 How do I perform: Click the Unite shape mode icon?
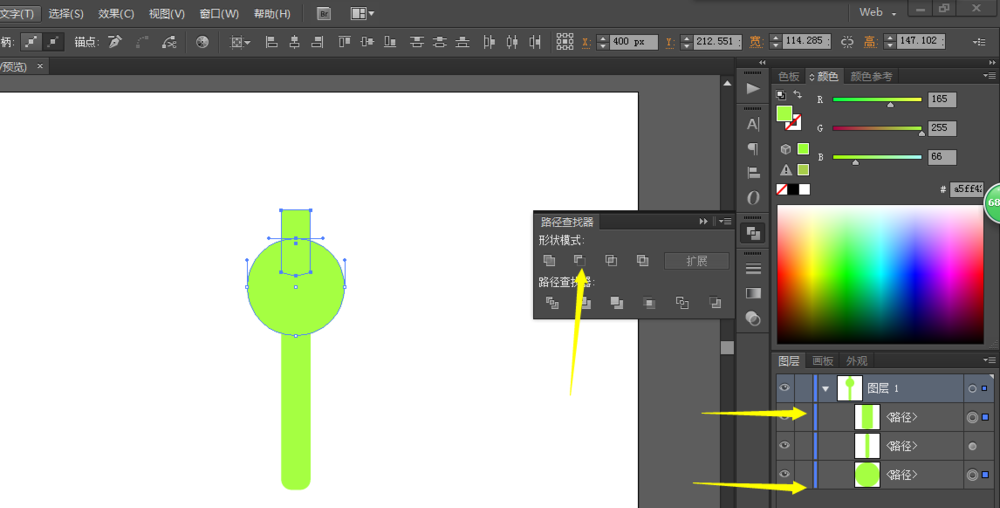tap(549, 261)
